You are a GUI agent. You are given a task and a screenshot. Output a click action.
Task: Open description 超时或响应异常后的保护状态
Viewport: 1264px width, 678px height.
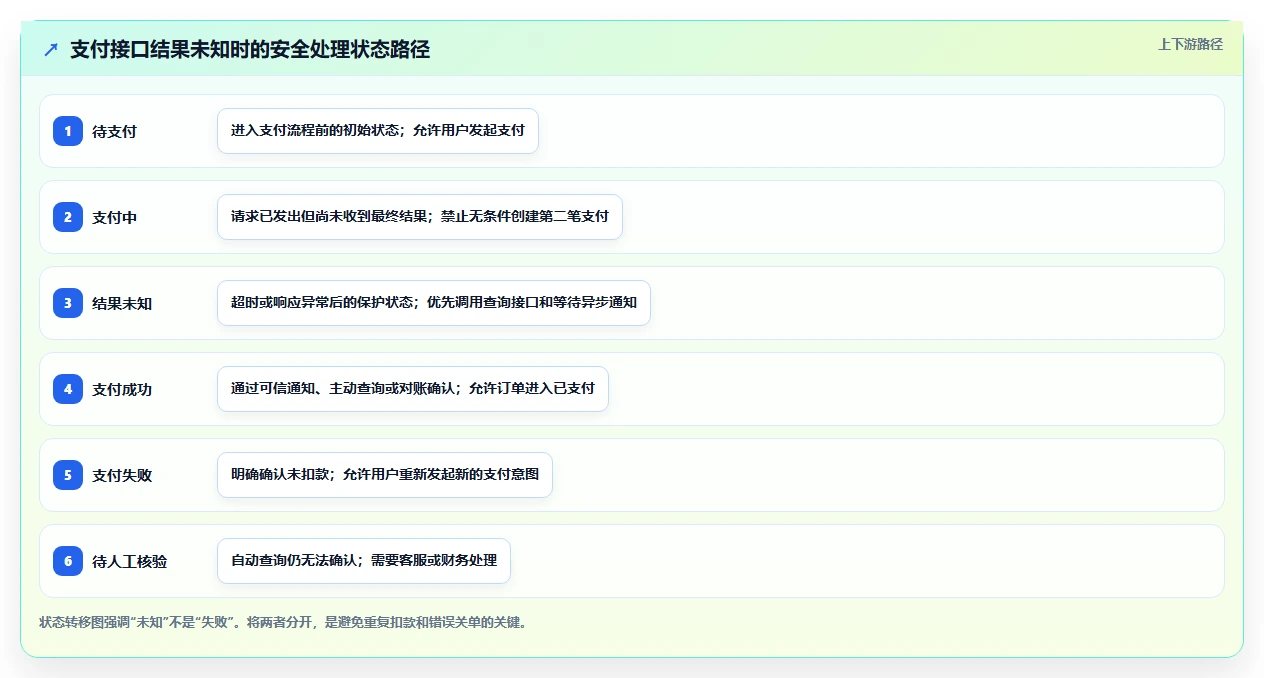[434, 303]
